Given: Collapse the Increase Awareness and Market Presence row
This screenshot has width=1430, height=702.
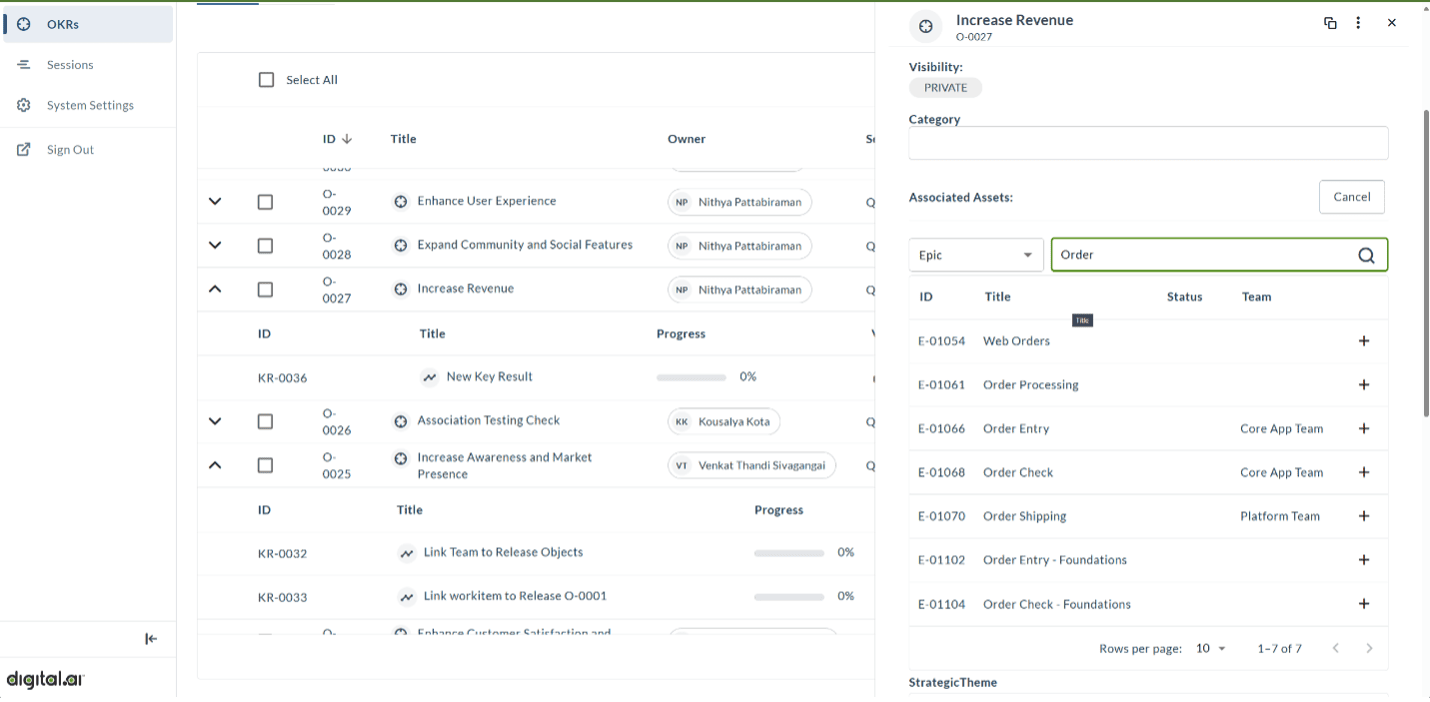Looking at the screenshot, I should pos(215,466).
